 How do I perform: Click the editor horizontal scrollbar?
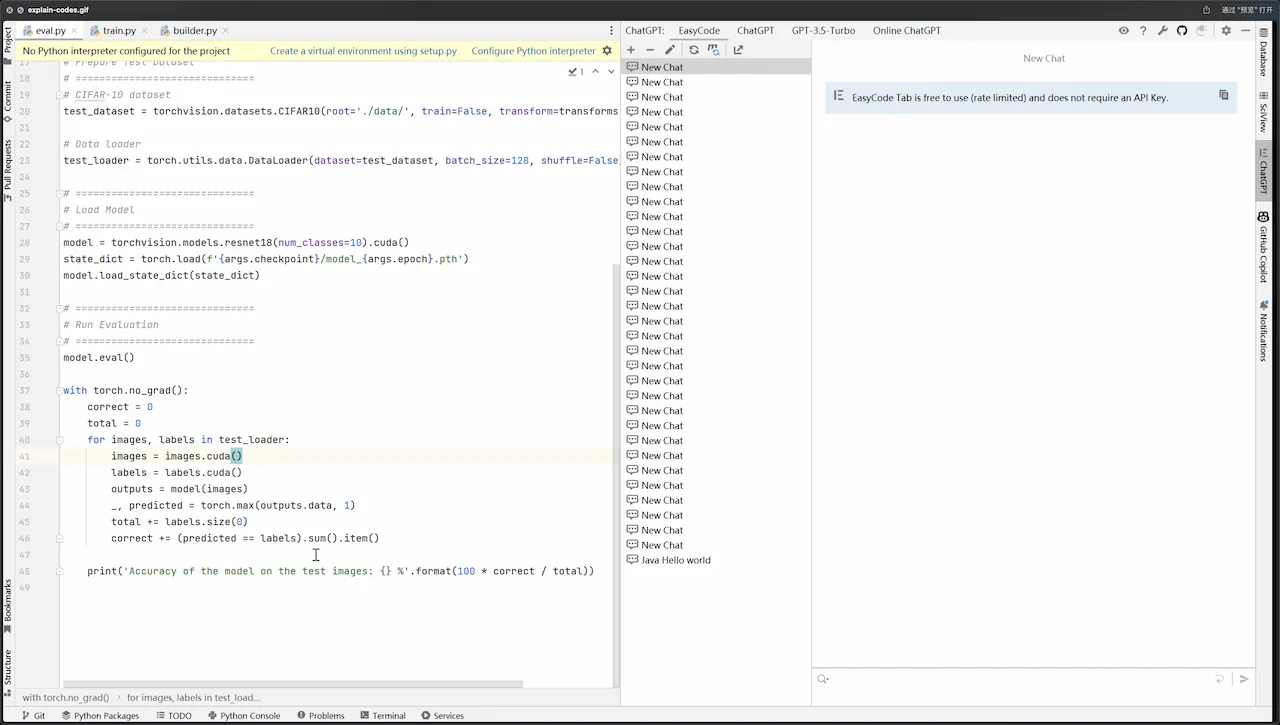292,685
